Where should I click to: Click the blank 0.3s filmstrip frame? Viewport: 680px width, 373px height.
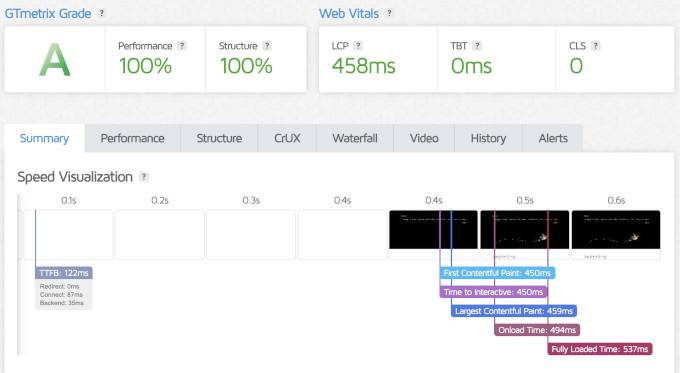click(x=251, y=235)
